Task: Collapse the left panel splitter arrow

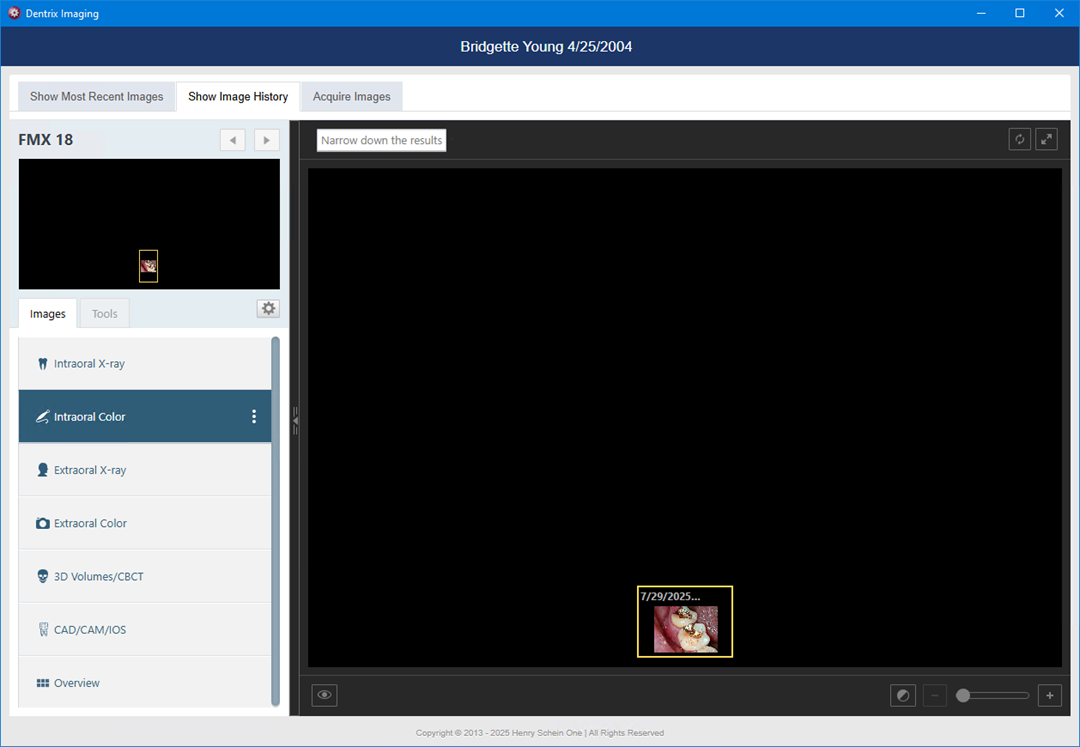Action: coord(295,419)
